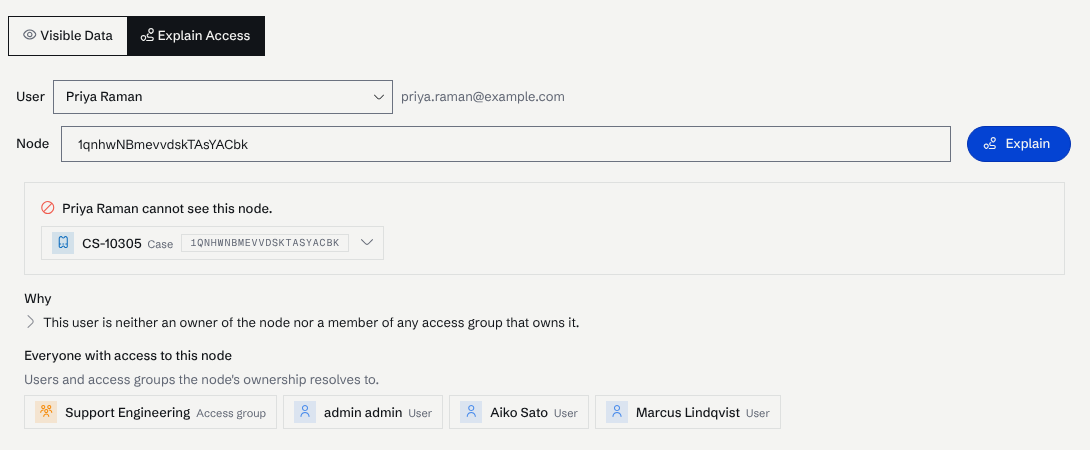The height and width of the screenshot is (450, 1090).
Task: Expand the CS-10305 case chevron
Action: (367, 243)
